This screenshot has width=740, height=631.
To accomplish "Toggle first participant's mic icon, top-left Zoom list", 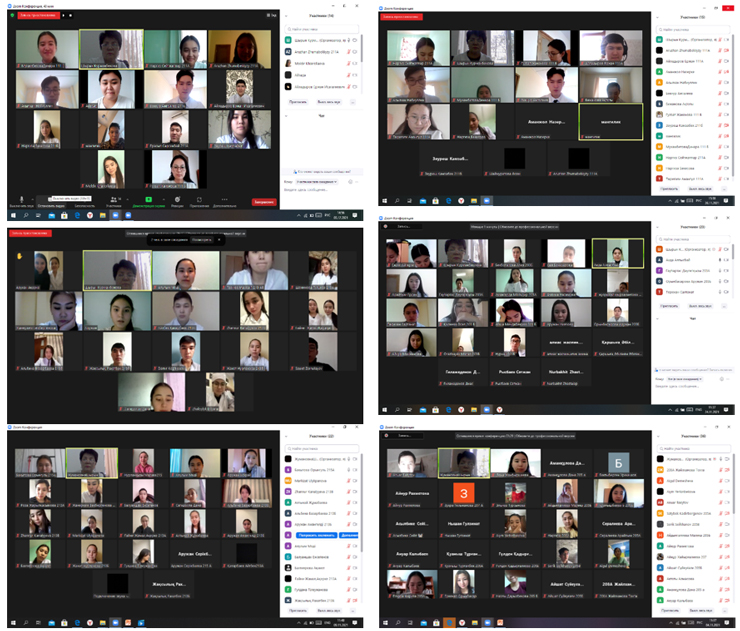I will [349, 40].
